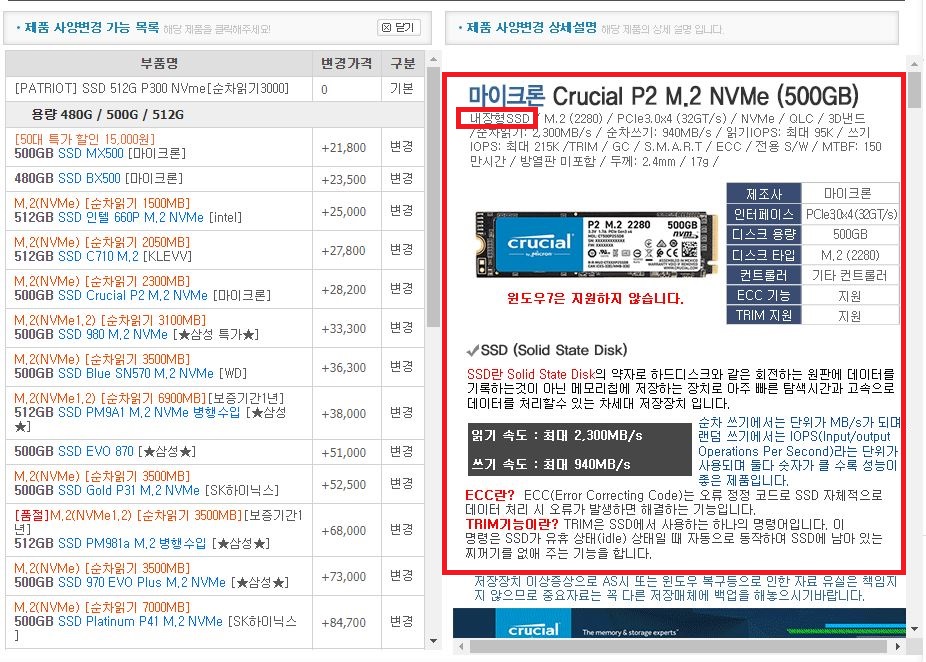Click 변경 for the +68,000 PM981a row
926x662 pixels.
pyautogui.click(x=402, y=529)
